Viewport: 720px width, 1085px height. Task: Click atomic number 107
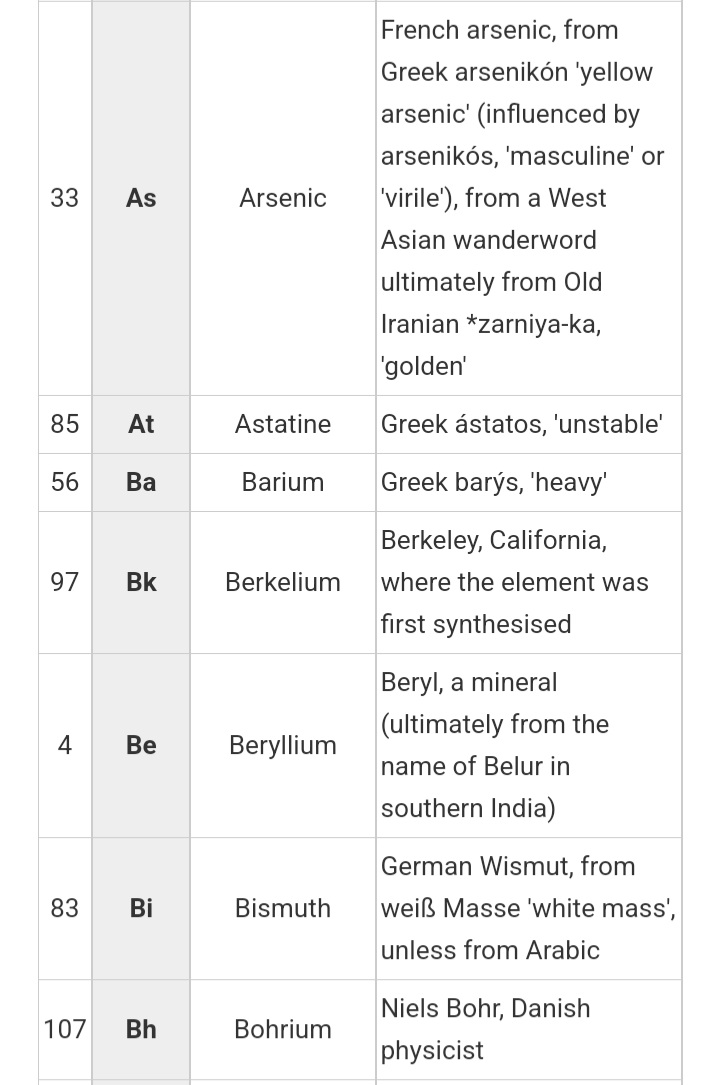point(64,1029)
